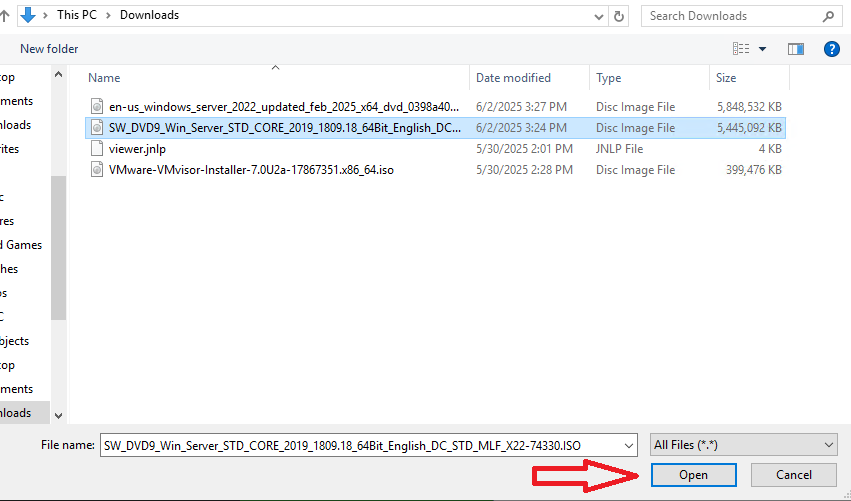Toggle the preview pane icon

point(796,49)
